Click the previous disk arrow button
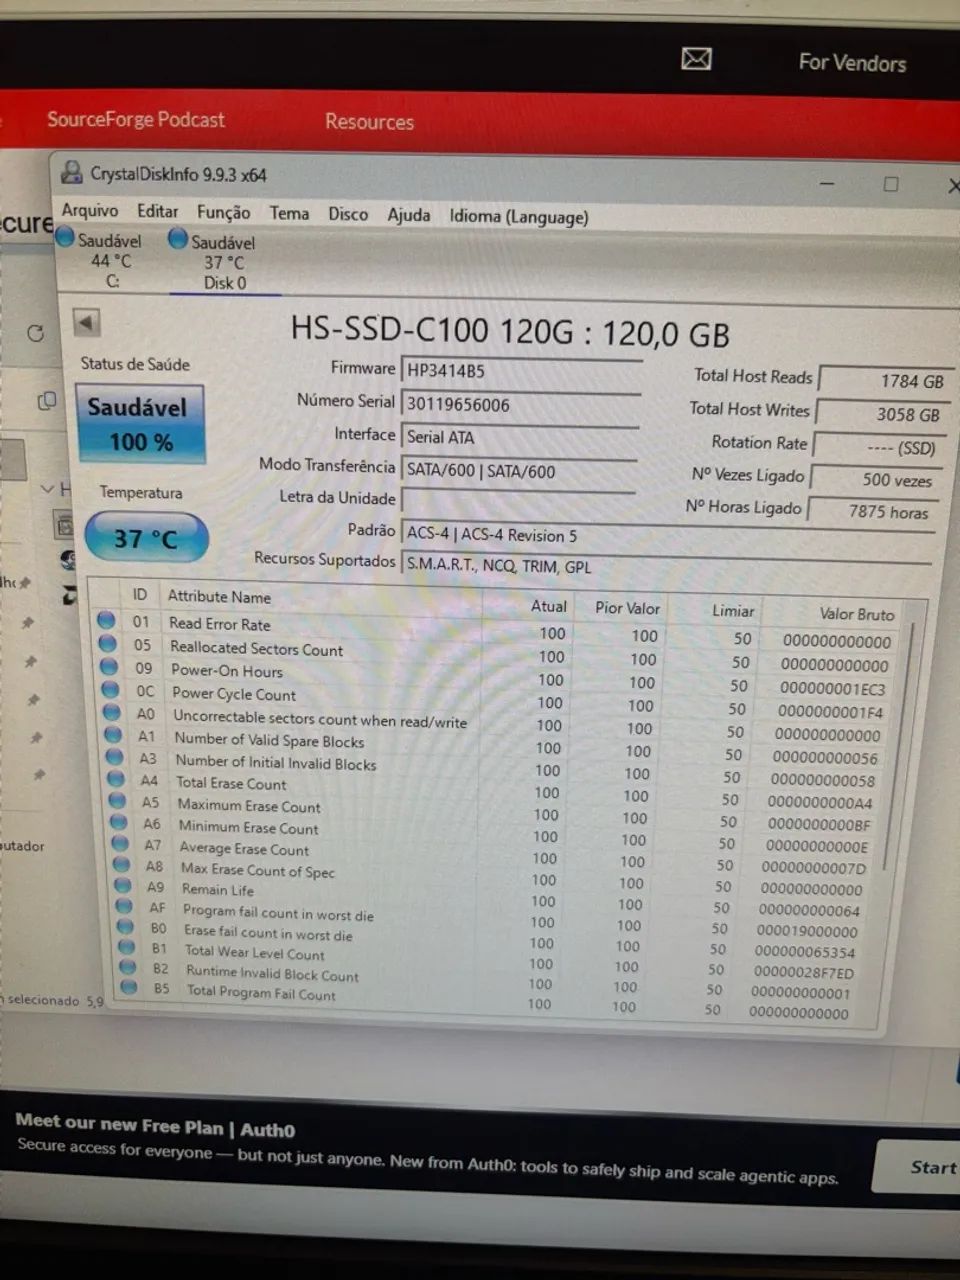 pos(86,323)
